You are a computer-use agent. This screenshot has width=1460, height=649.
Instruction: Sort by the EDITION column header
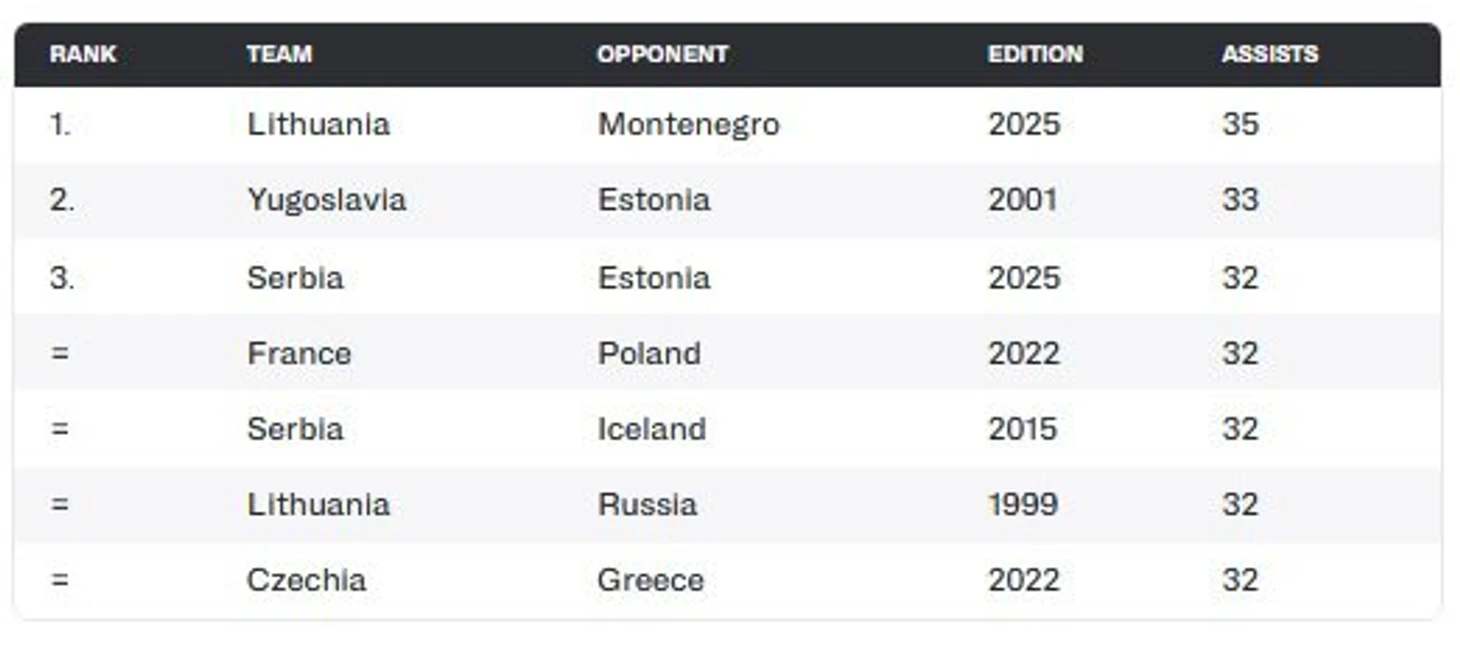1035,54
